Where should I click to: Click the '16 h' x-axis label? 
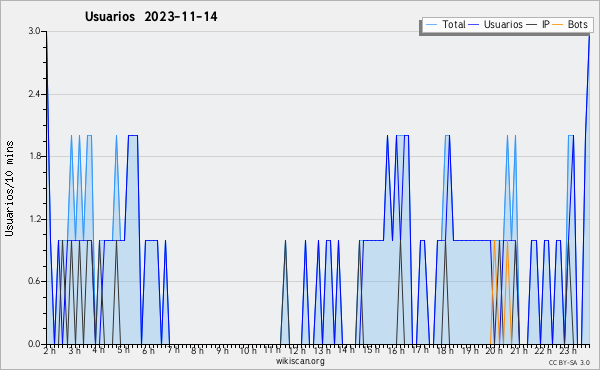[x=396, y=351]
